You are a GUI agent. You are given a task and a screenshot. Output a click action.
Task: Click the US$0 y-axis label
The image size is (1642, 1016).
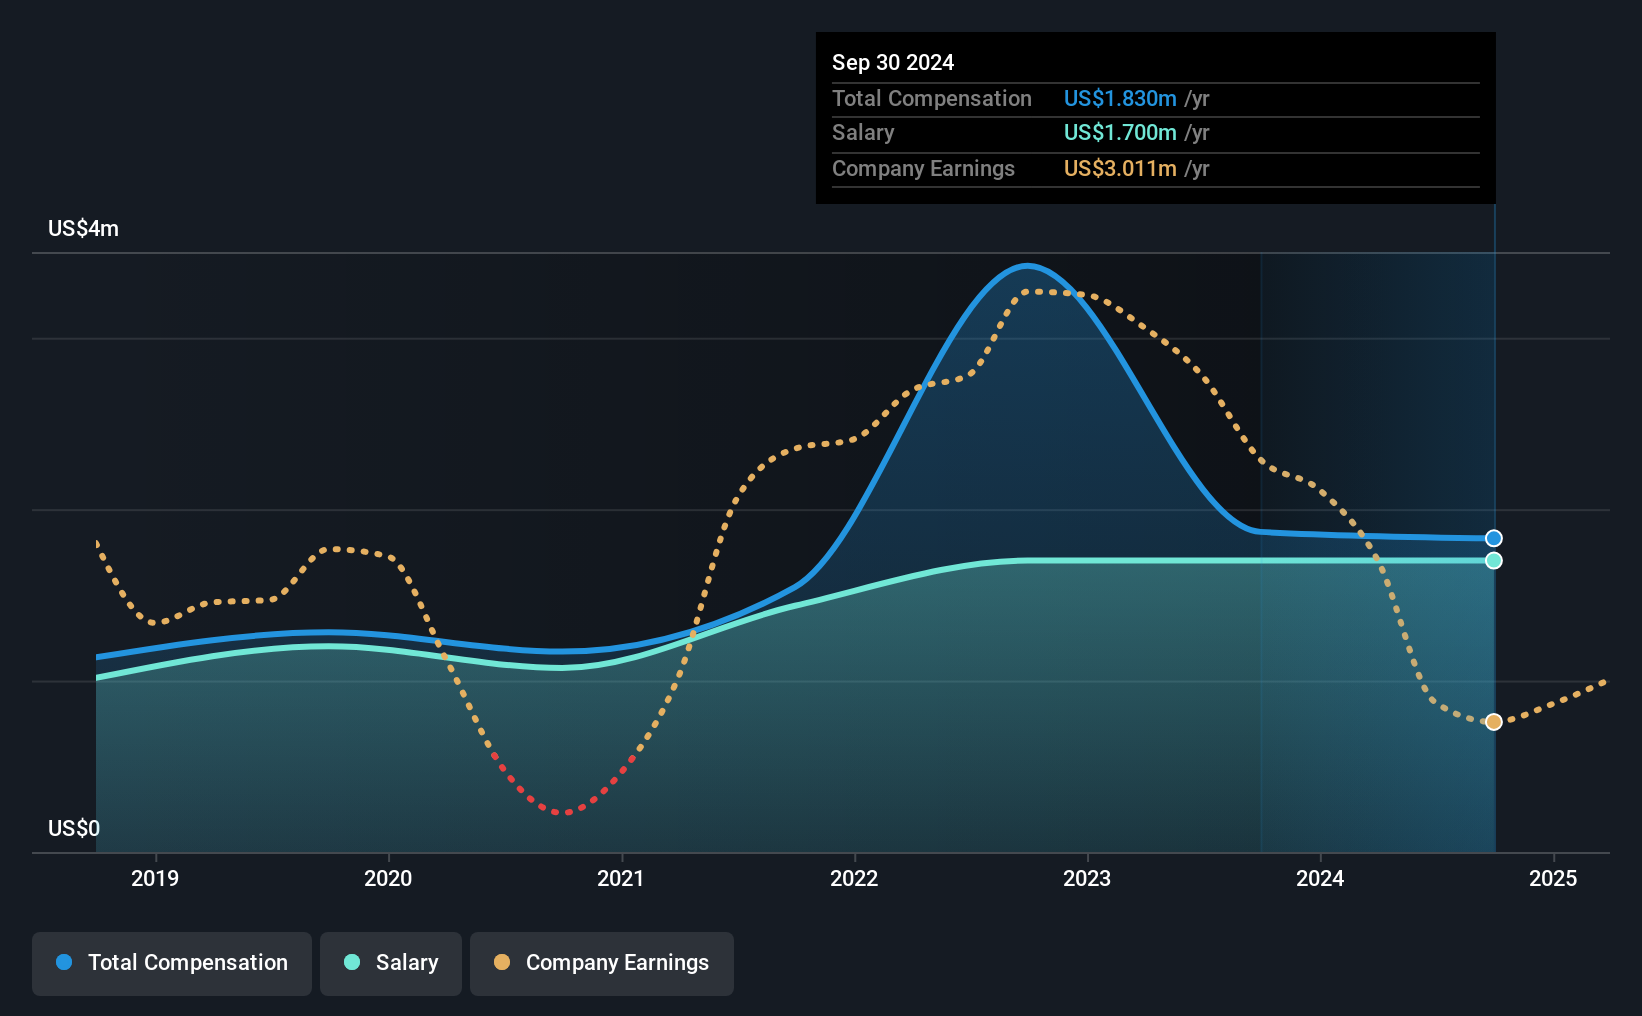coord(74,829)
